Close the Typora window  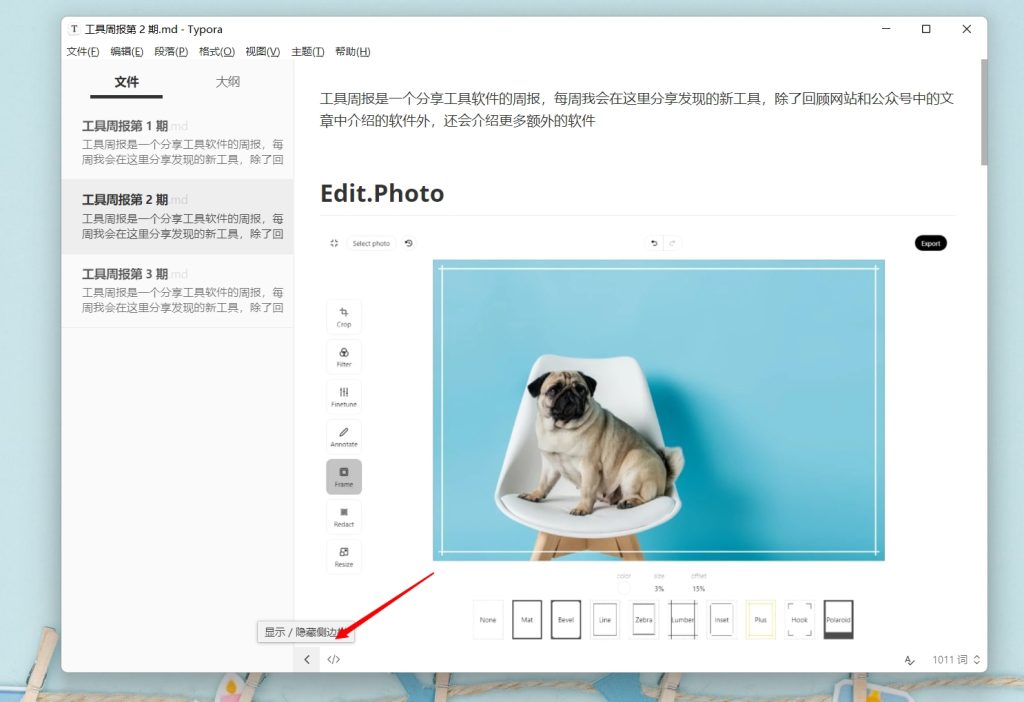(967, 29)
